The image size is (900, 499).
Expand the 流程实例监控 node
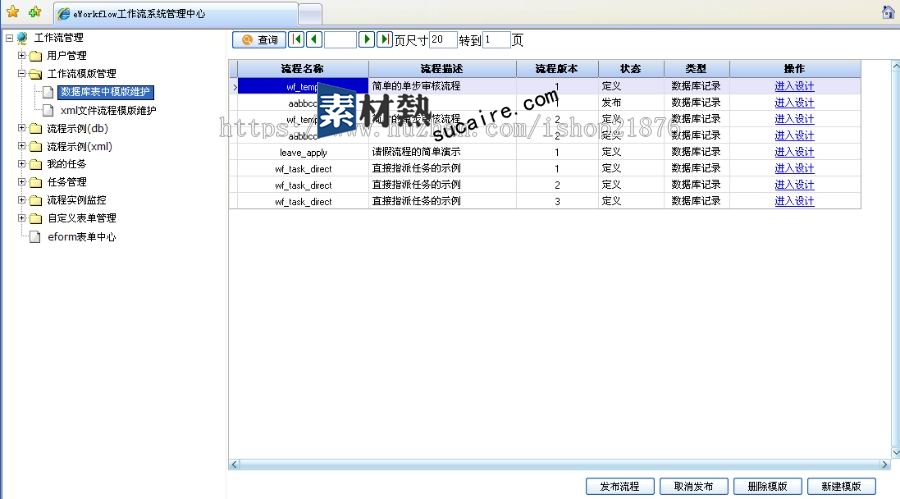click(x=21, y=200)
